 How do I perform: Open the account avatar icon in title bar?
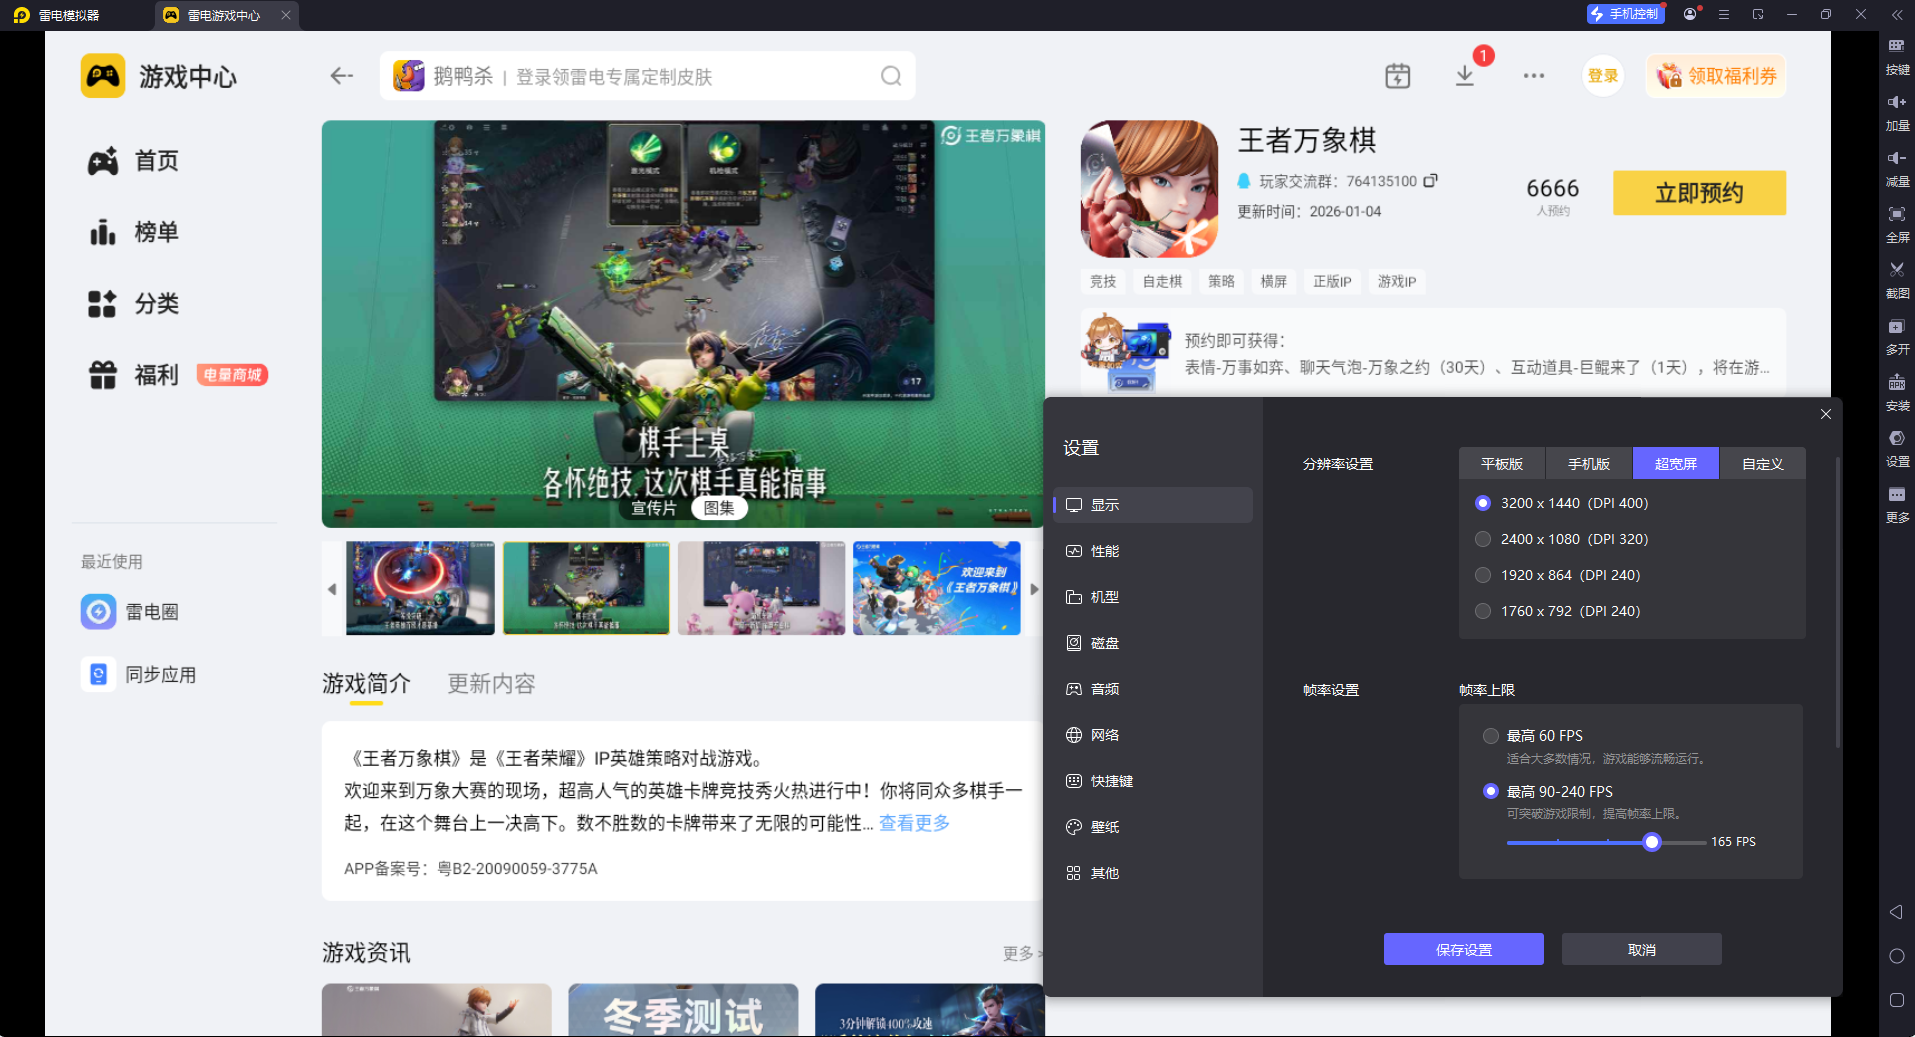1690,14
